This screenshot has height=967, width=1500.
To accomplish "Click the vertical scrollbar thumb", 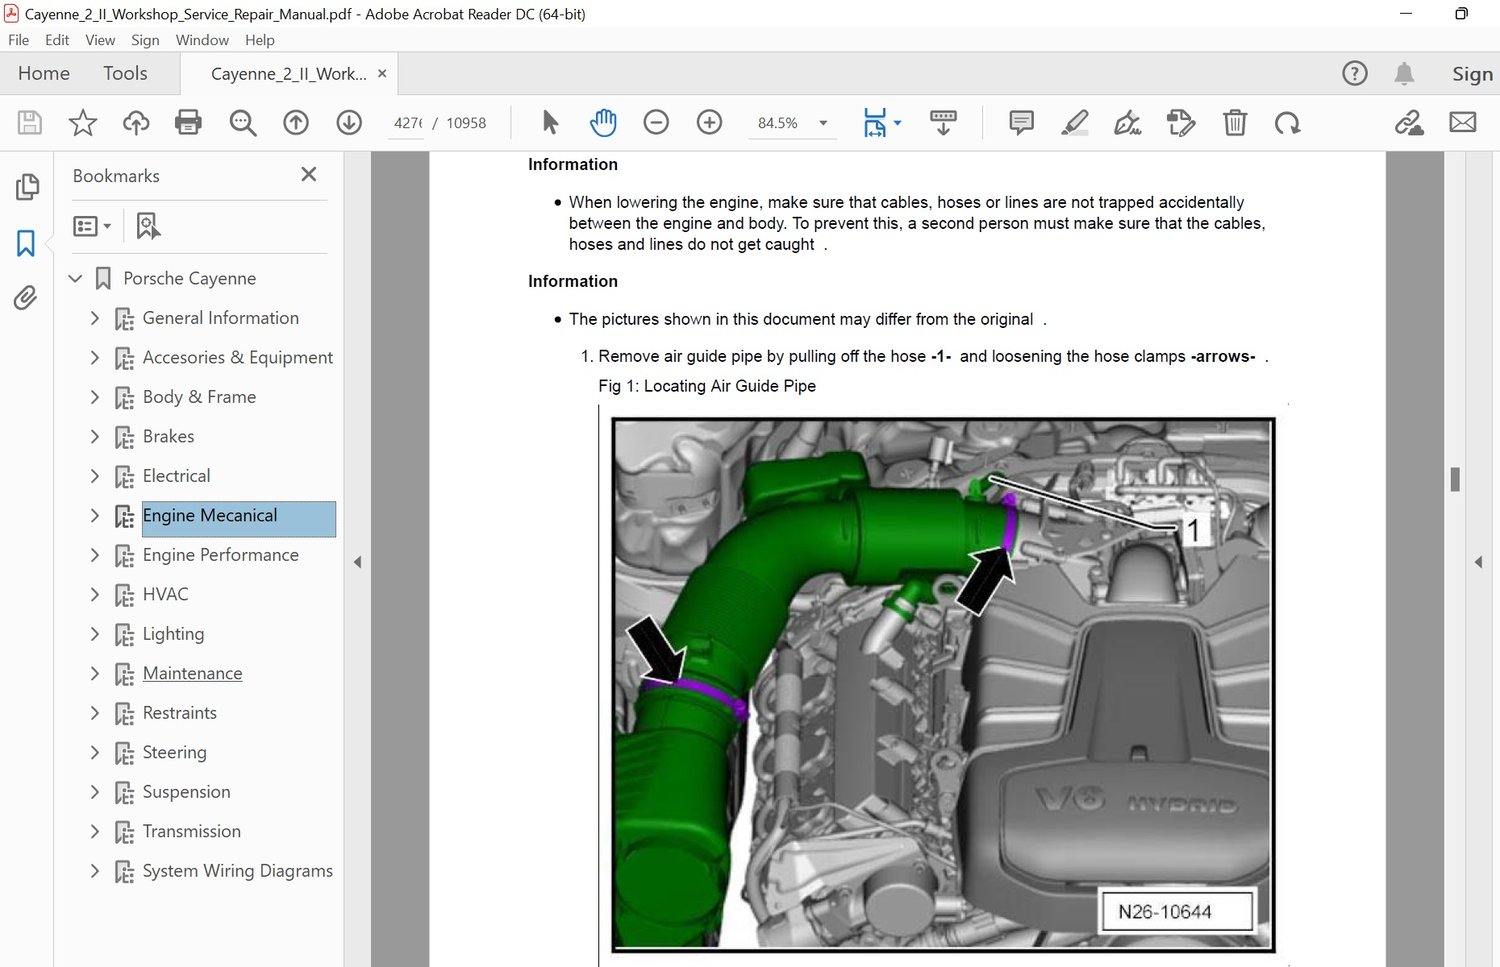I will click(x=1455, y=479).
